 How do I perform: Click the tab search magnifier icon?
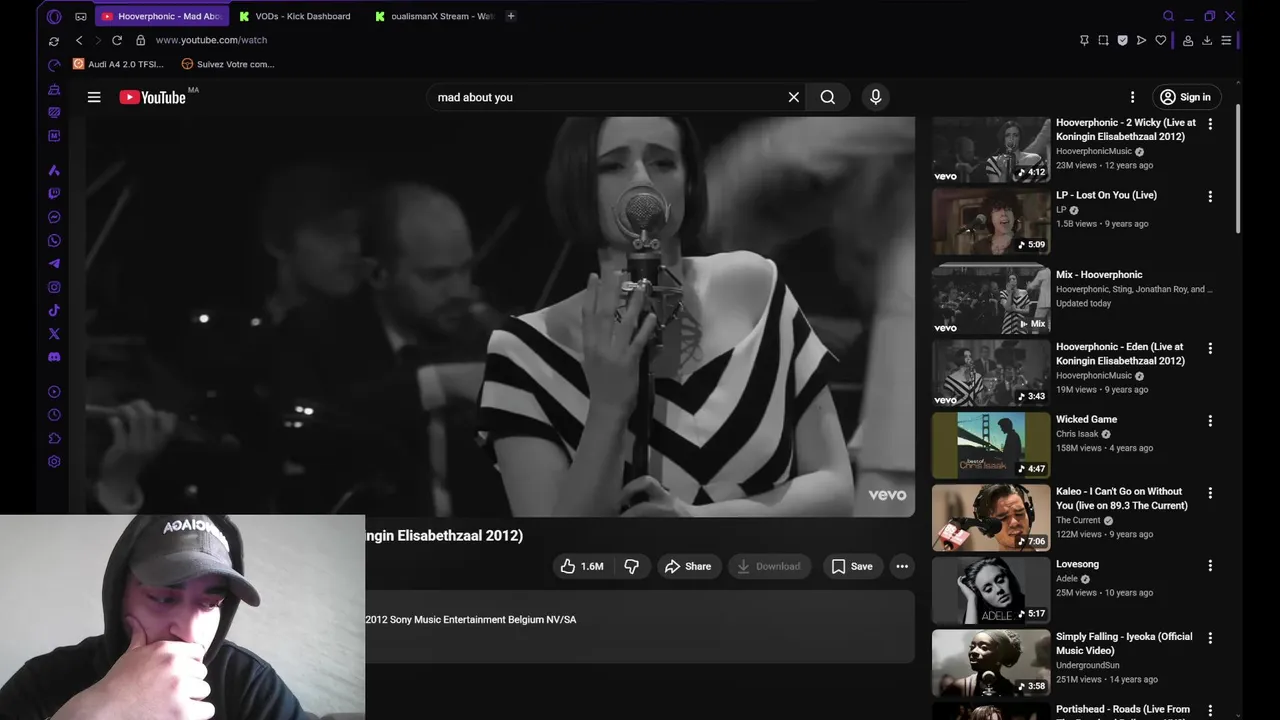click(x=1168, y=16)
